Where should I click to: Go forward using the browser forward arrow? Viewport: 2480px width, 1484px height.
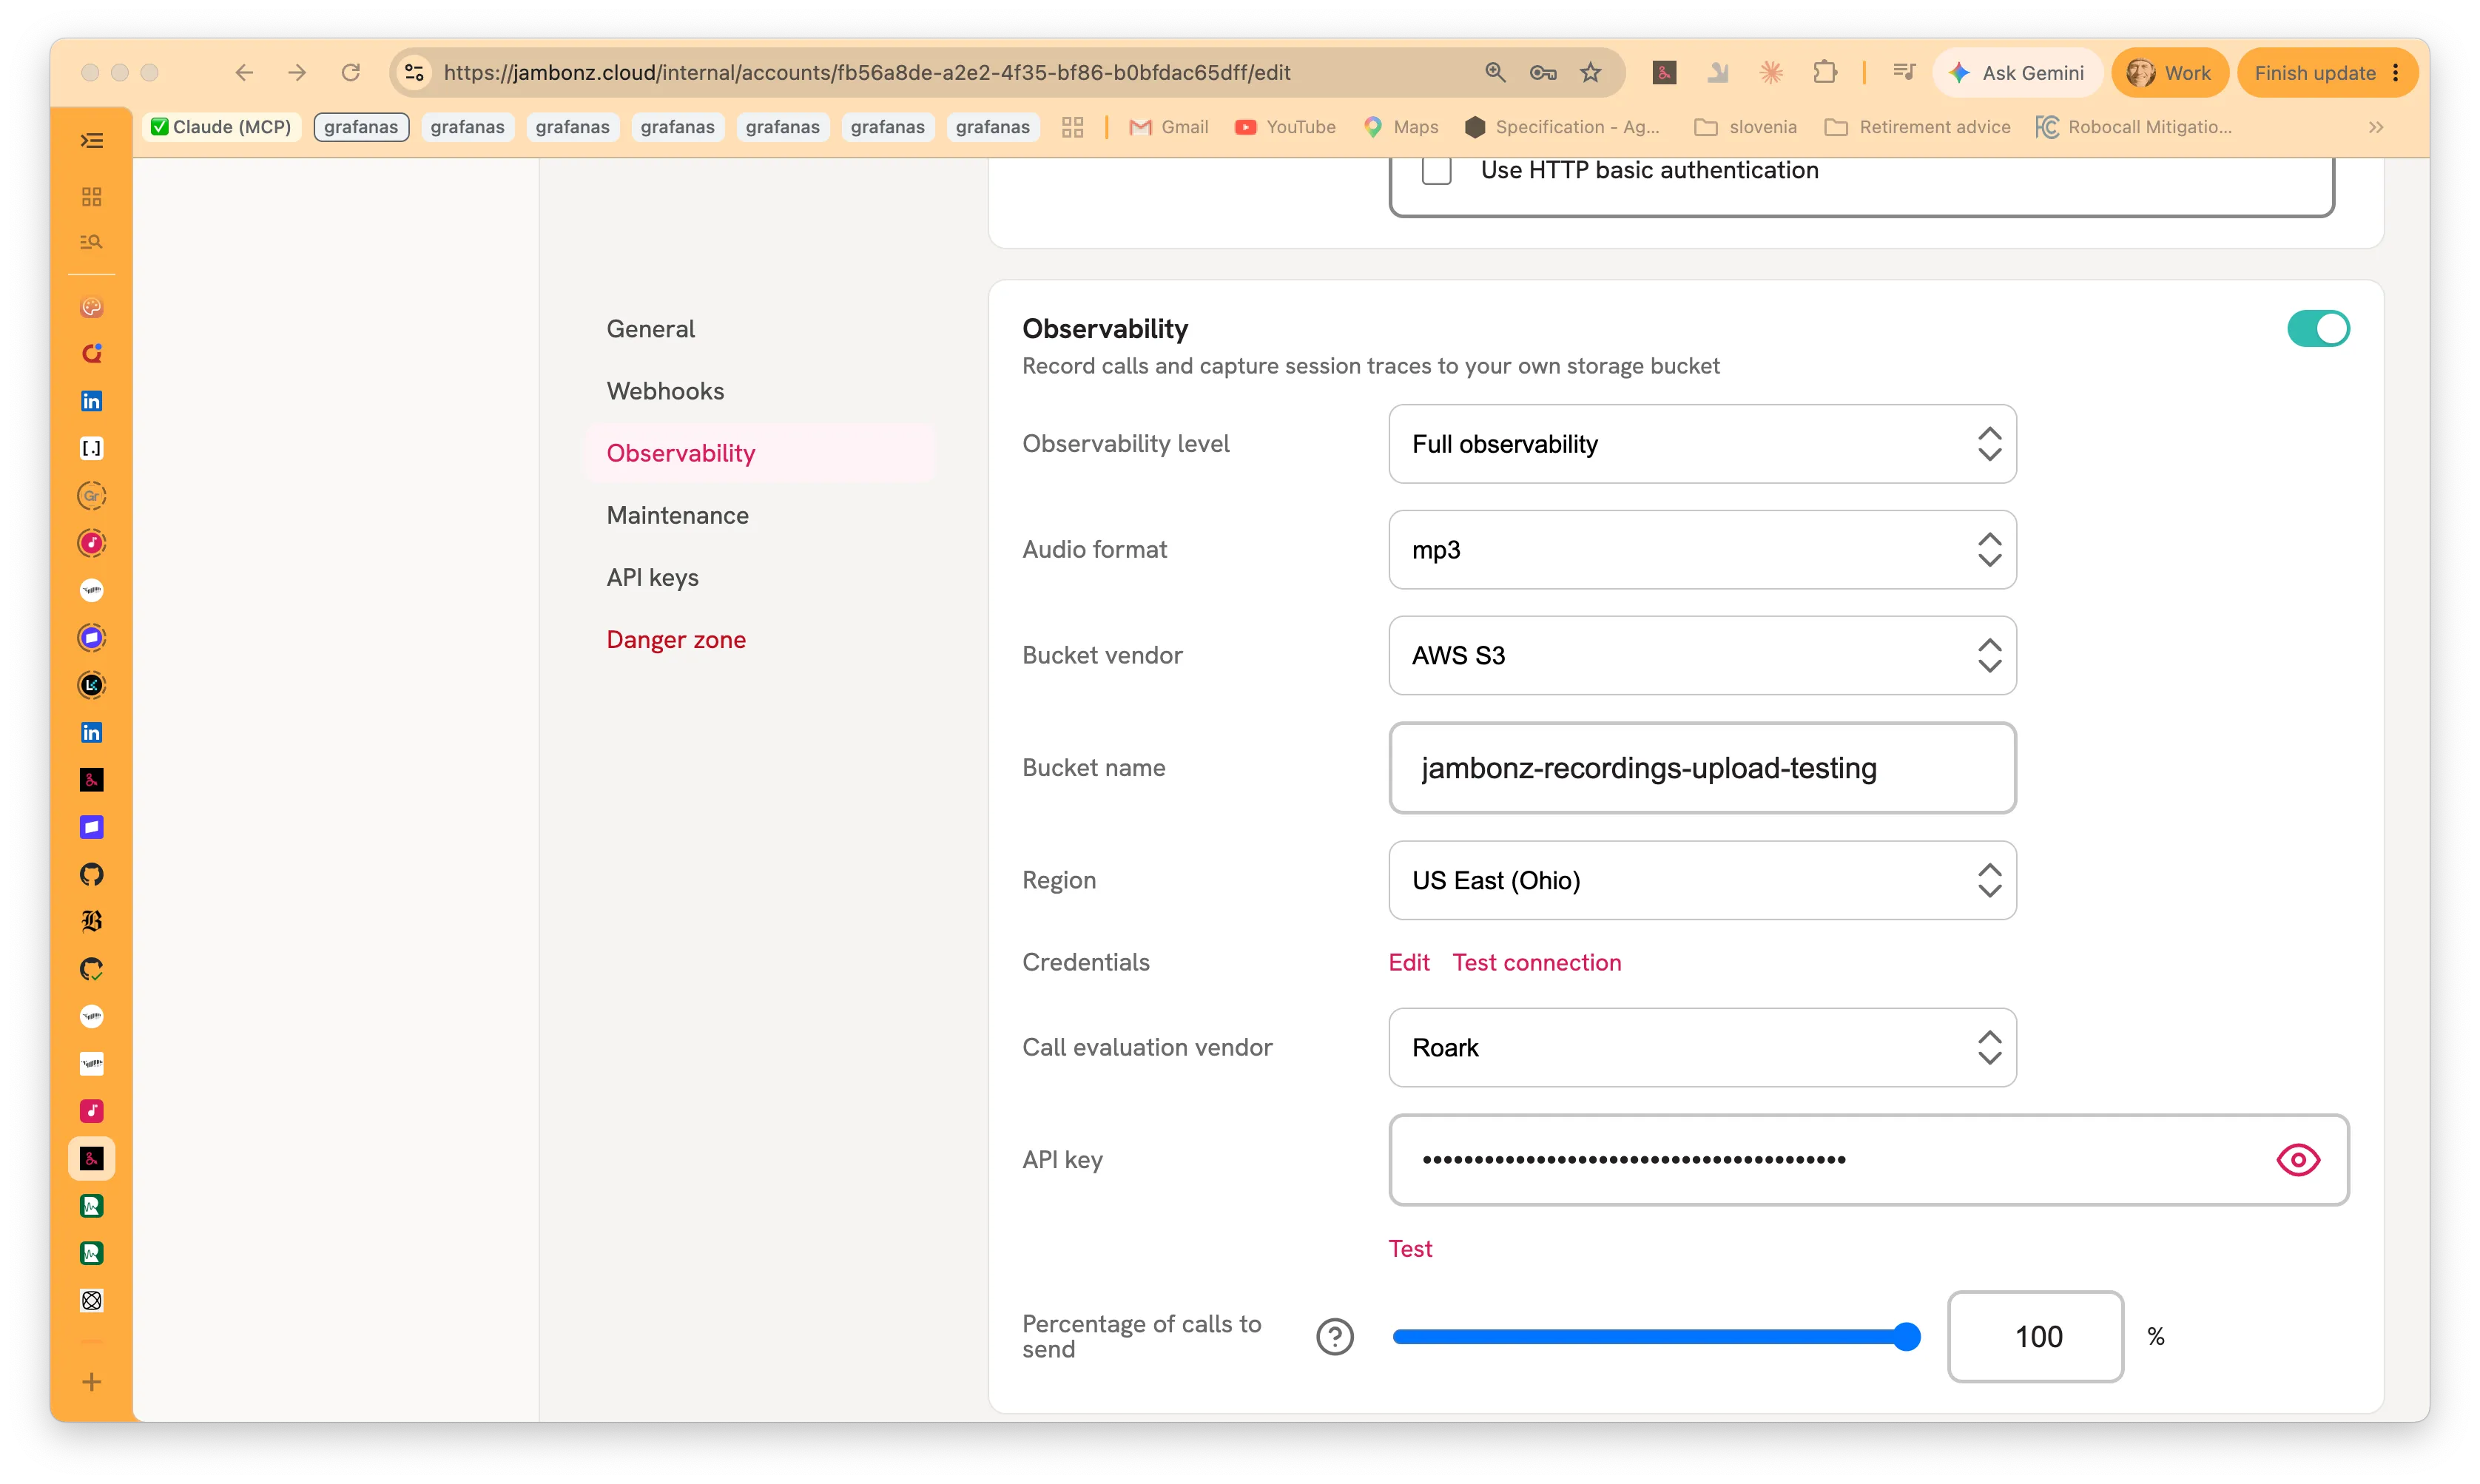coord(297,72)
